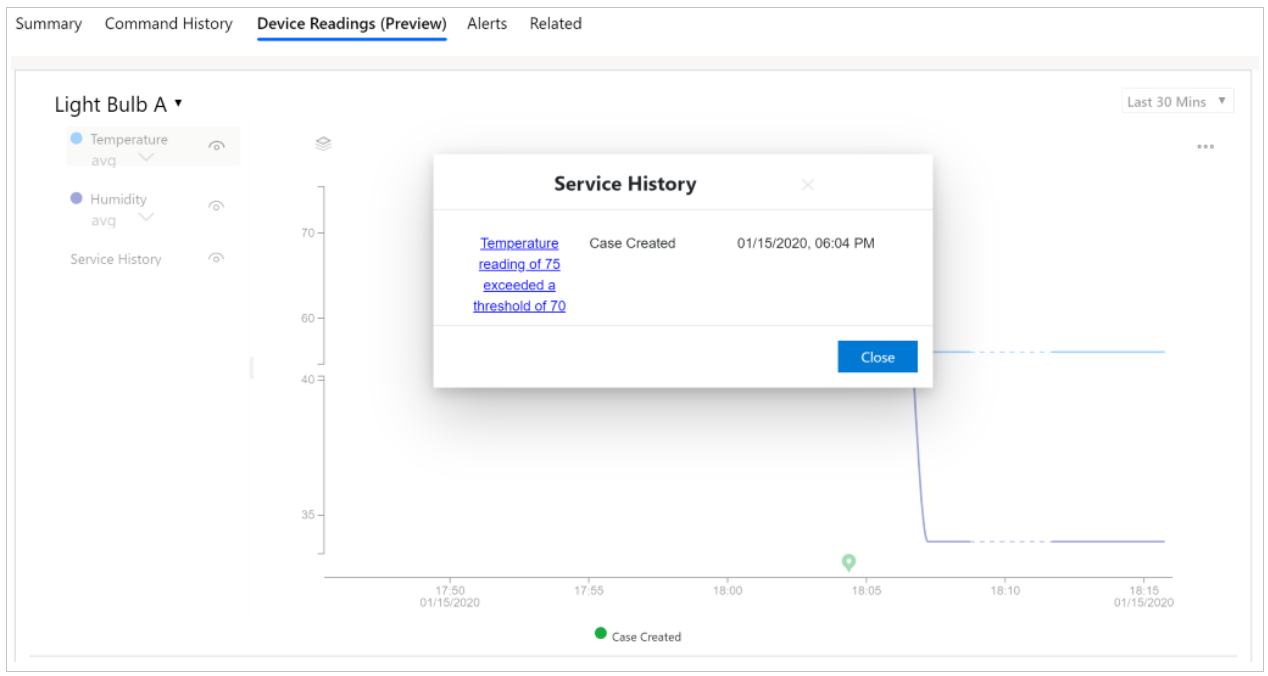1268x676 pixels.
Task: Close Service History dialog with X icon
Action: (808, 184)
